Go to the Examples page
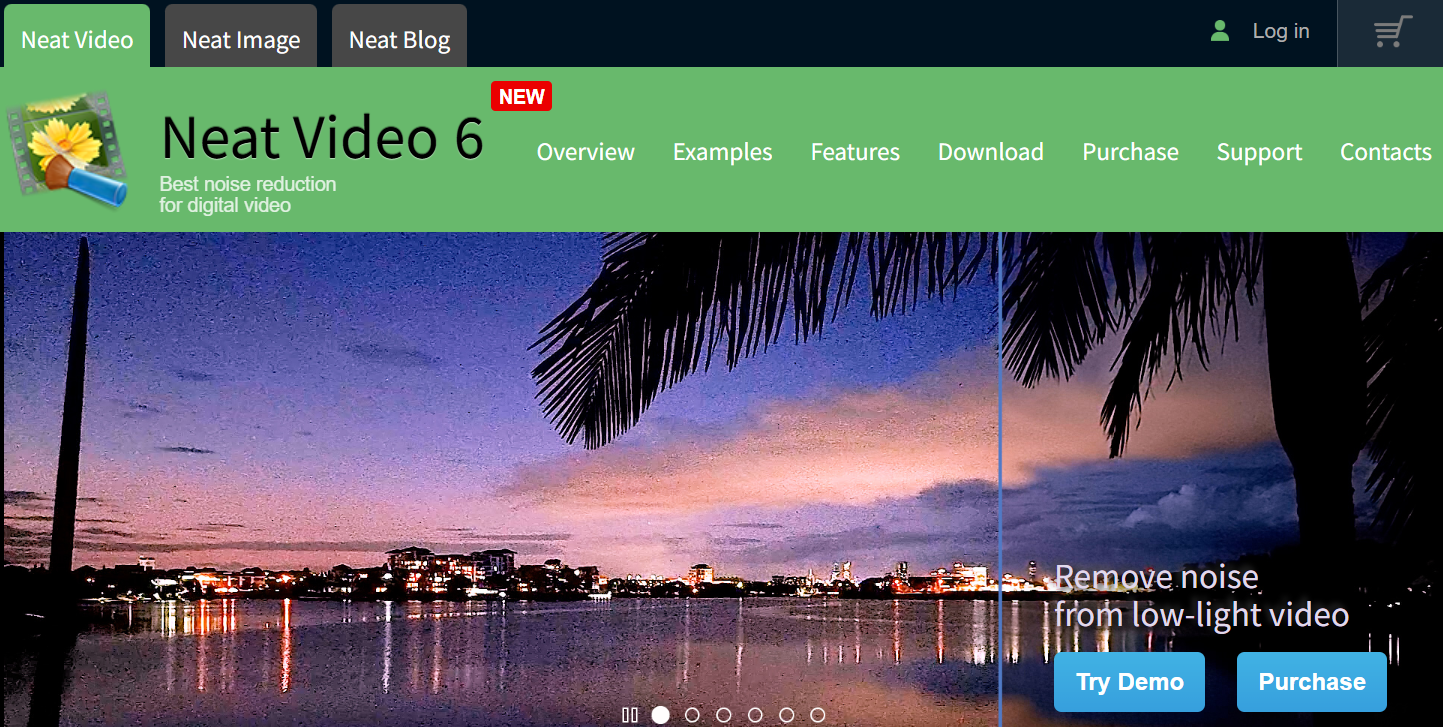 pyautogui.click(x=723, y=152)
